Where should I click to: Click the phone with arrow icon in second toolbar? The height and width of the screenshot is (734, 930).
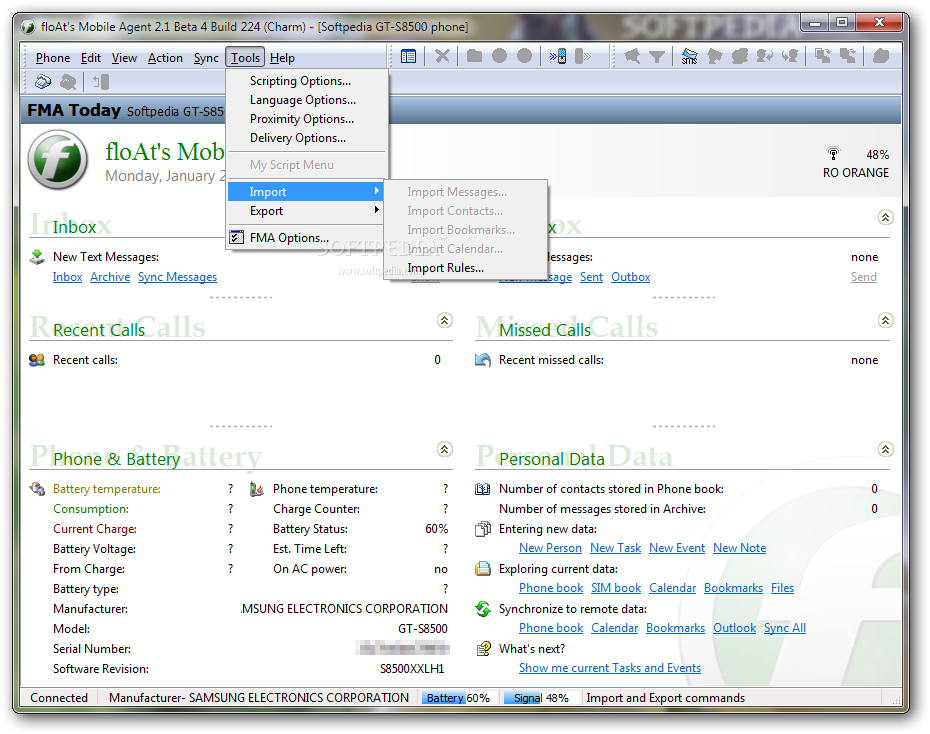pos(101,81)
